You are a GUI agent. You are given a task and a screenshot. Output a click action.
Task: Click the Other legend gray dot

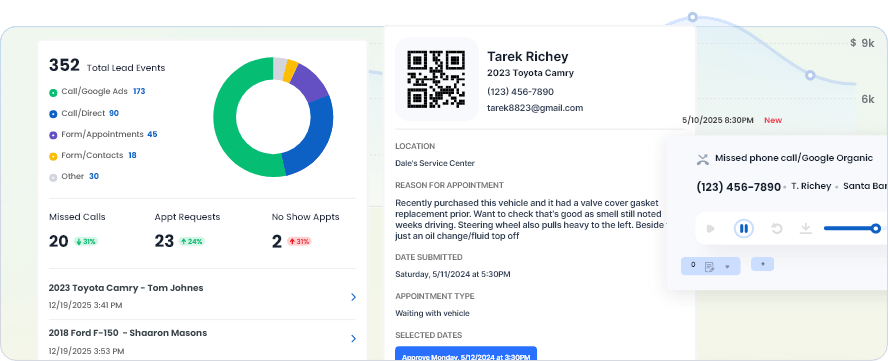tap(53, 177)
